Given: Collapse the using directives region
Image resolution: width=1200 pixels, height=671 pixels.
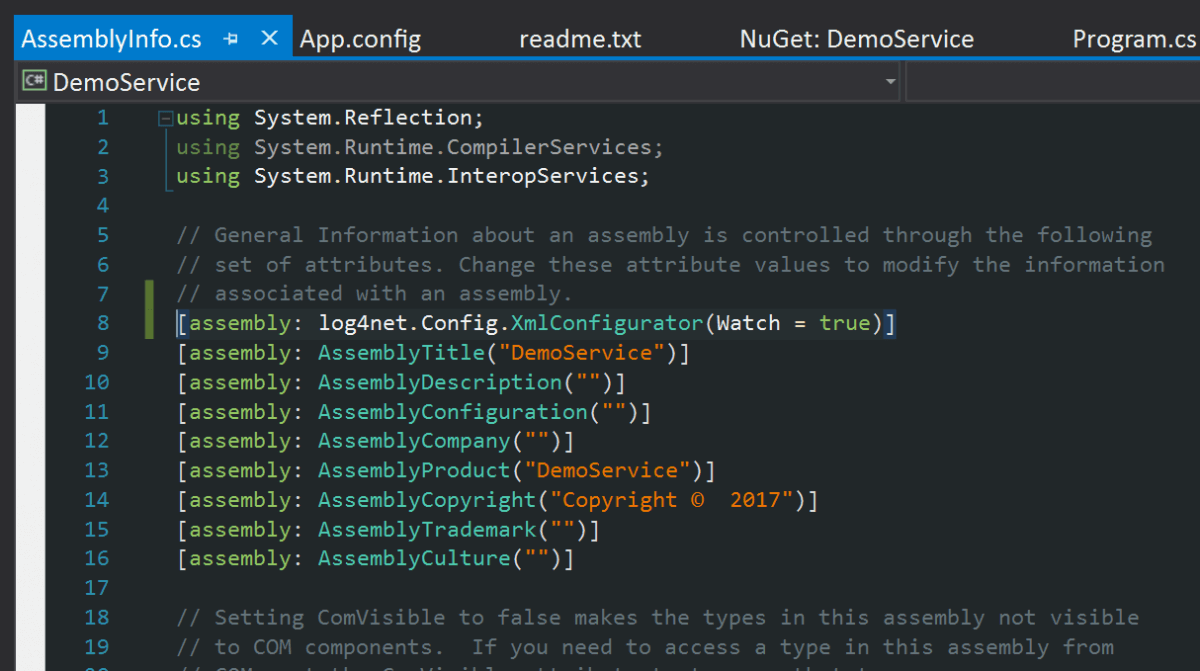Looking at the screenshot, I should tap(163, 117).
